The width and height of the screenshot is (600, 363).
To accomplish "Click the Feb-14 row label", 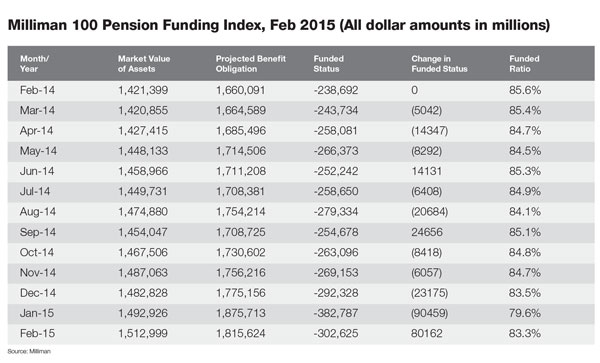I will pyautogui.click(x=37, y=90).
